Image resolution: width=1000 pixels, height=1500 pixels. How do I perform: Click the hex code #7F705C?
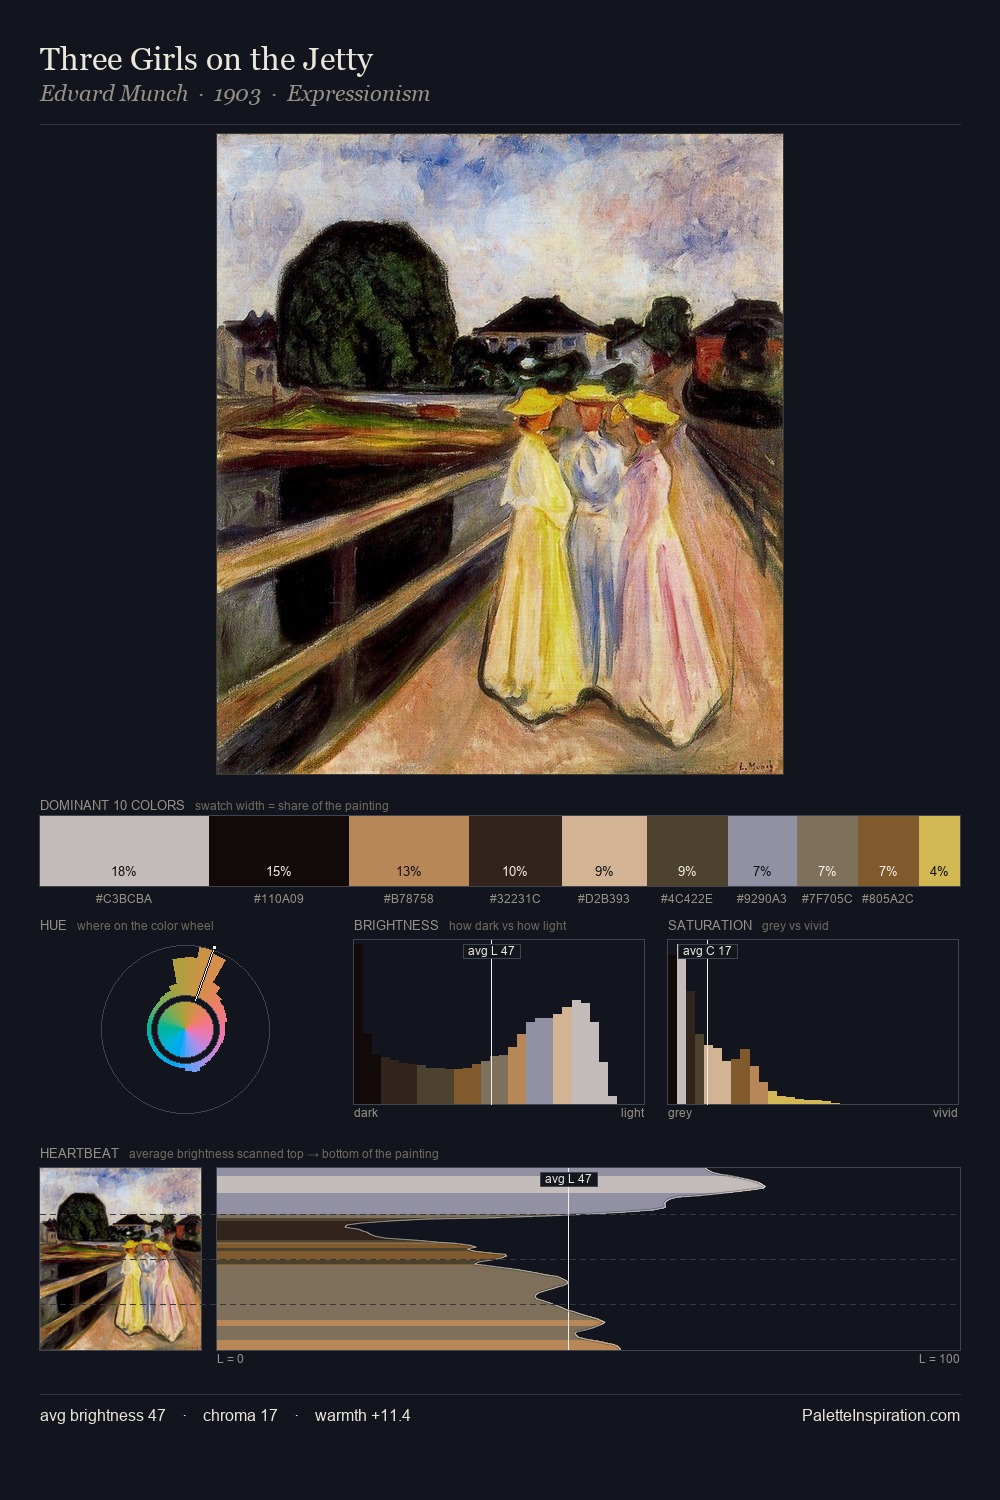coord(827,898)
